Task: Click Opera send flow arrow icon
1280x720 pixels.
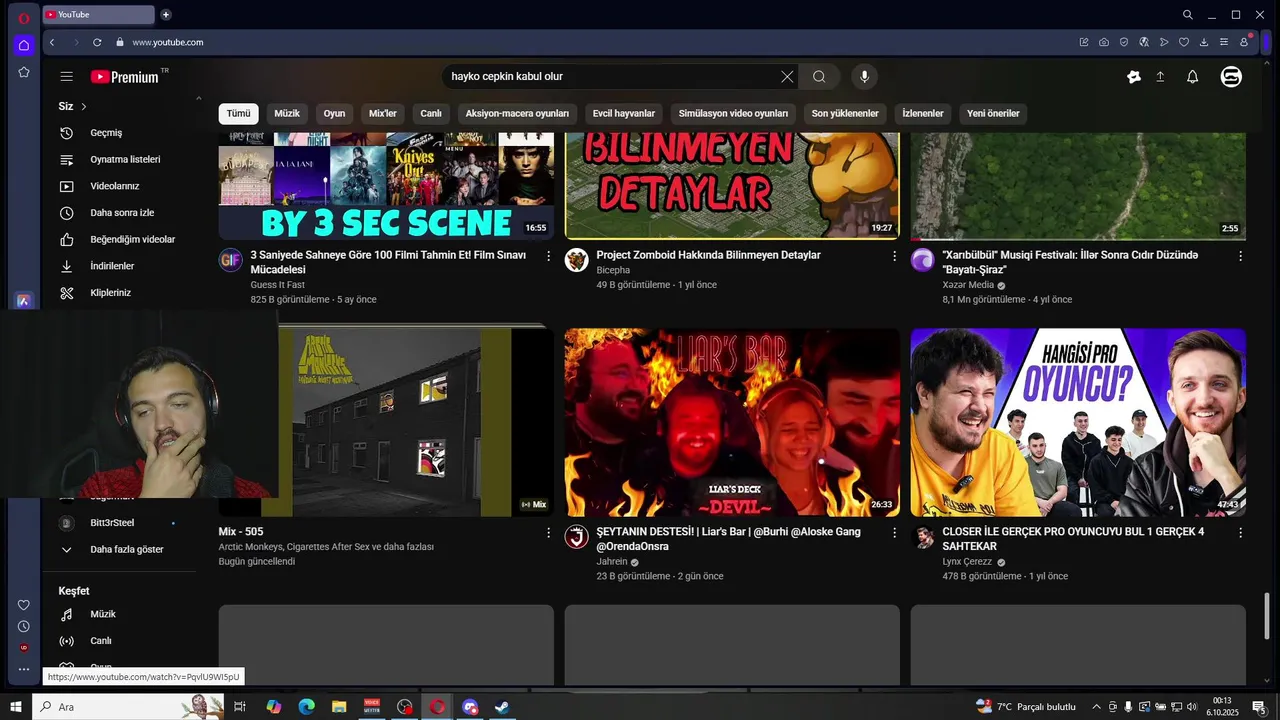Action: point(1164,42)
